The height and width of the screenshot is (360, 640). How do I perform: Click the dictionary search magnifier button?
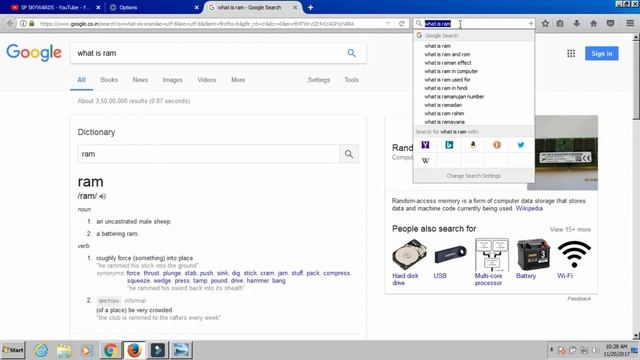349,154
